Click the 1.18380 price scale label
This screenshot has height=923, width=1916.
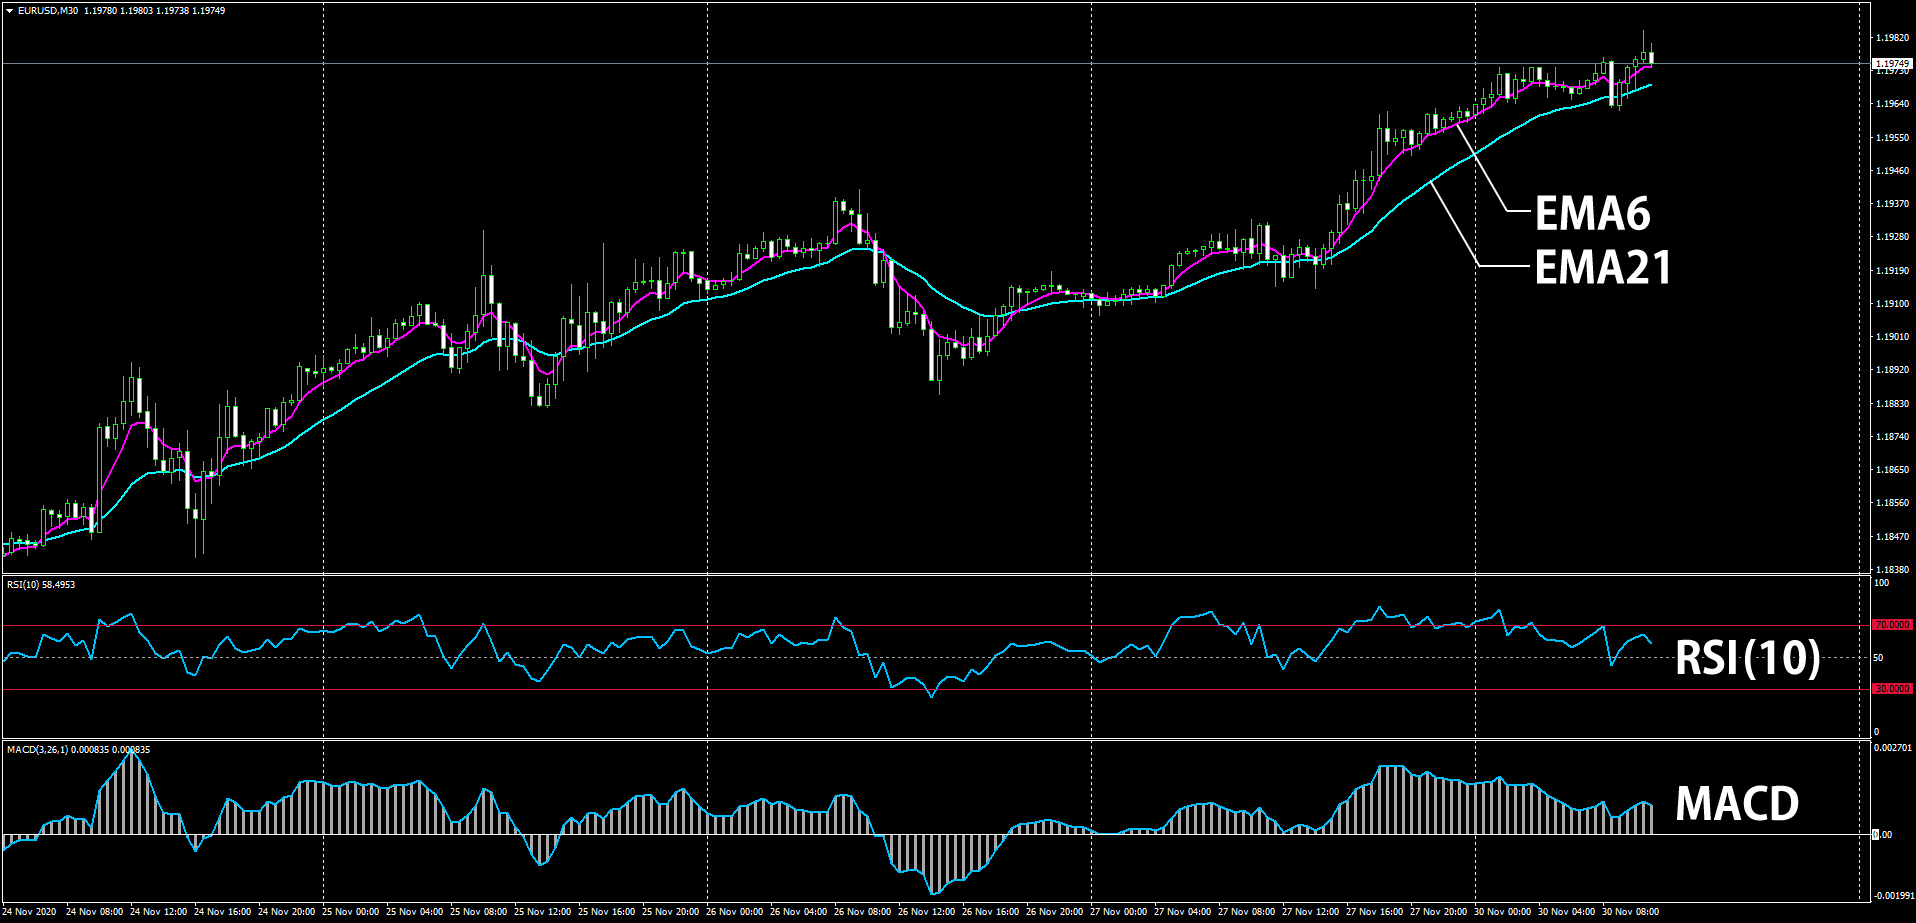pos(1892,569)
